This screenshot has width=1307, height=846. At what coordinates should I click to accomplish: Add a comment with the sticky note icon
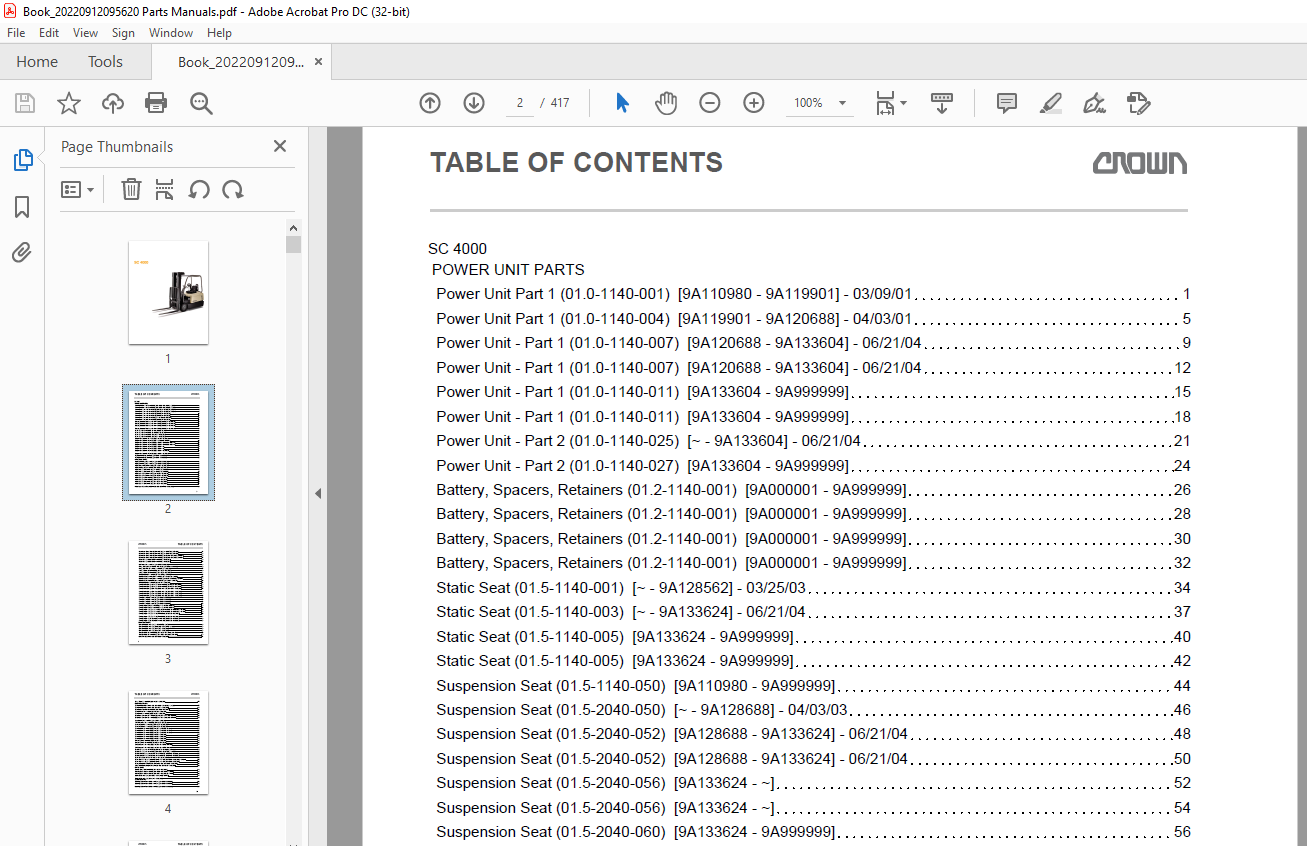point(1007,103)
